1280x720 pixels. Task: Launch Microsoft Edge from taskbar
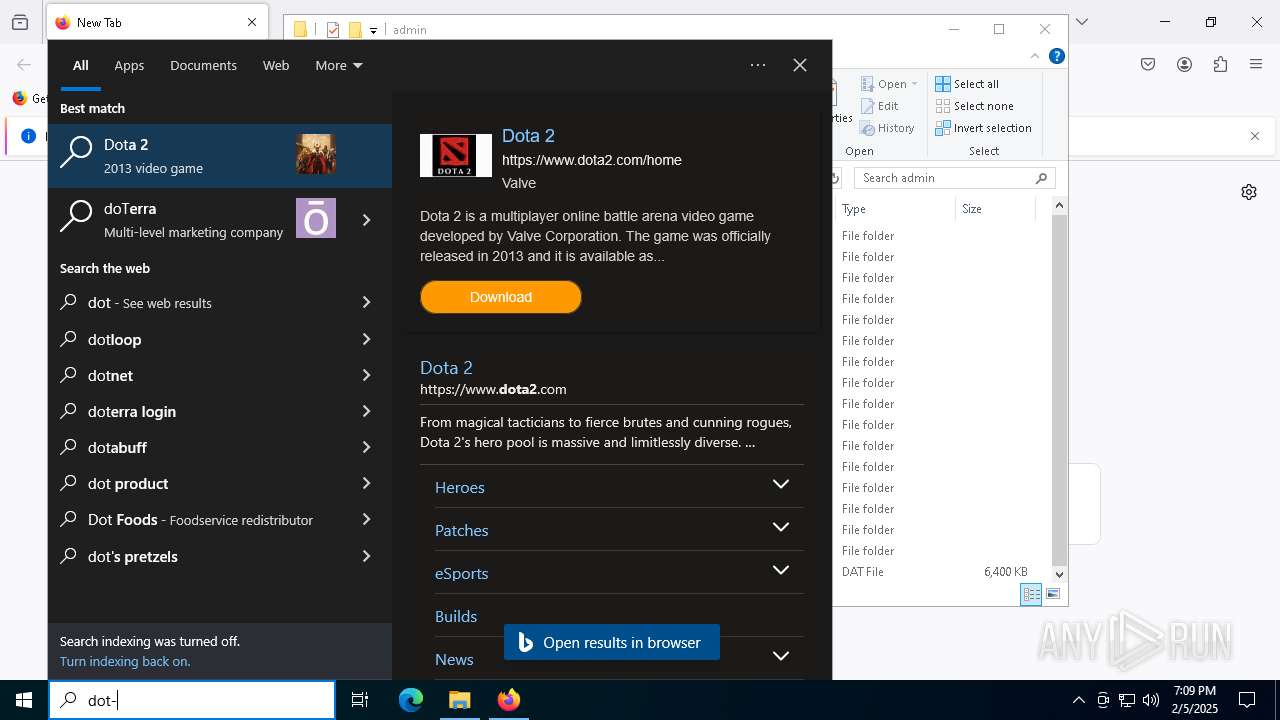tap(411, 700)
